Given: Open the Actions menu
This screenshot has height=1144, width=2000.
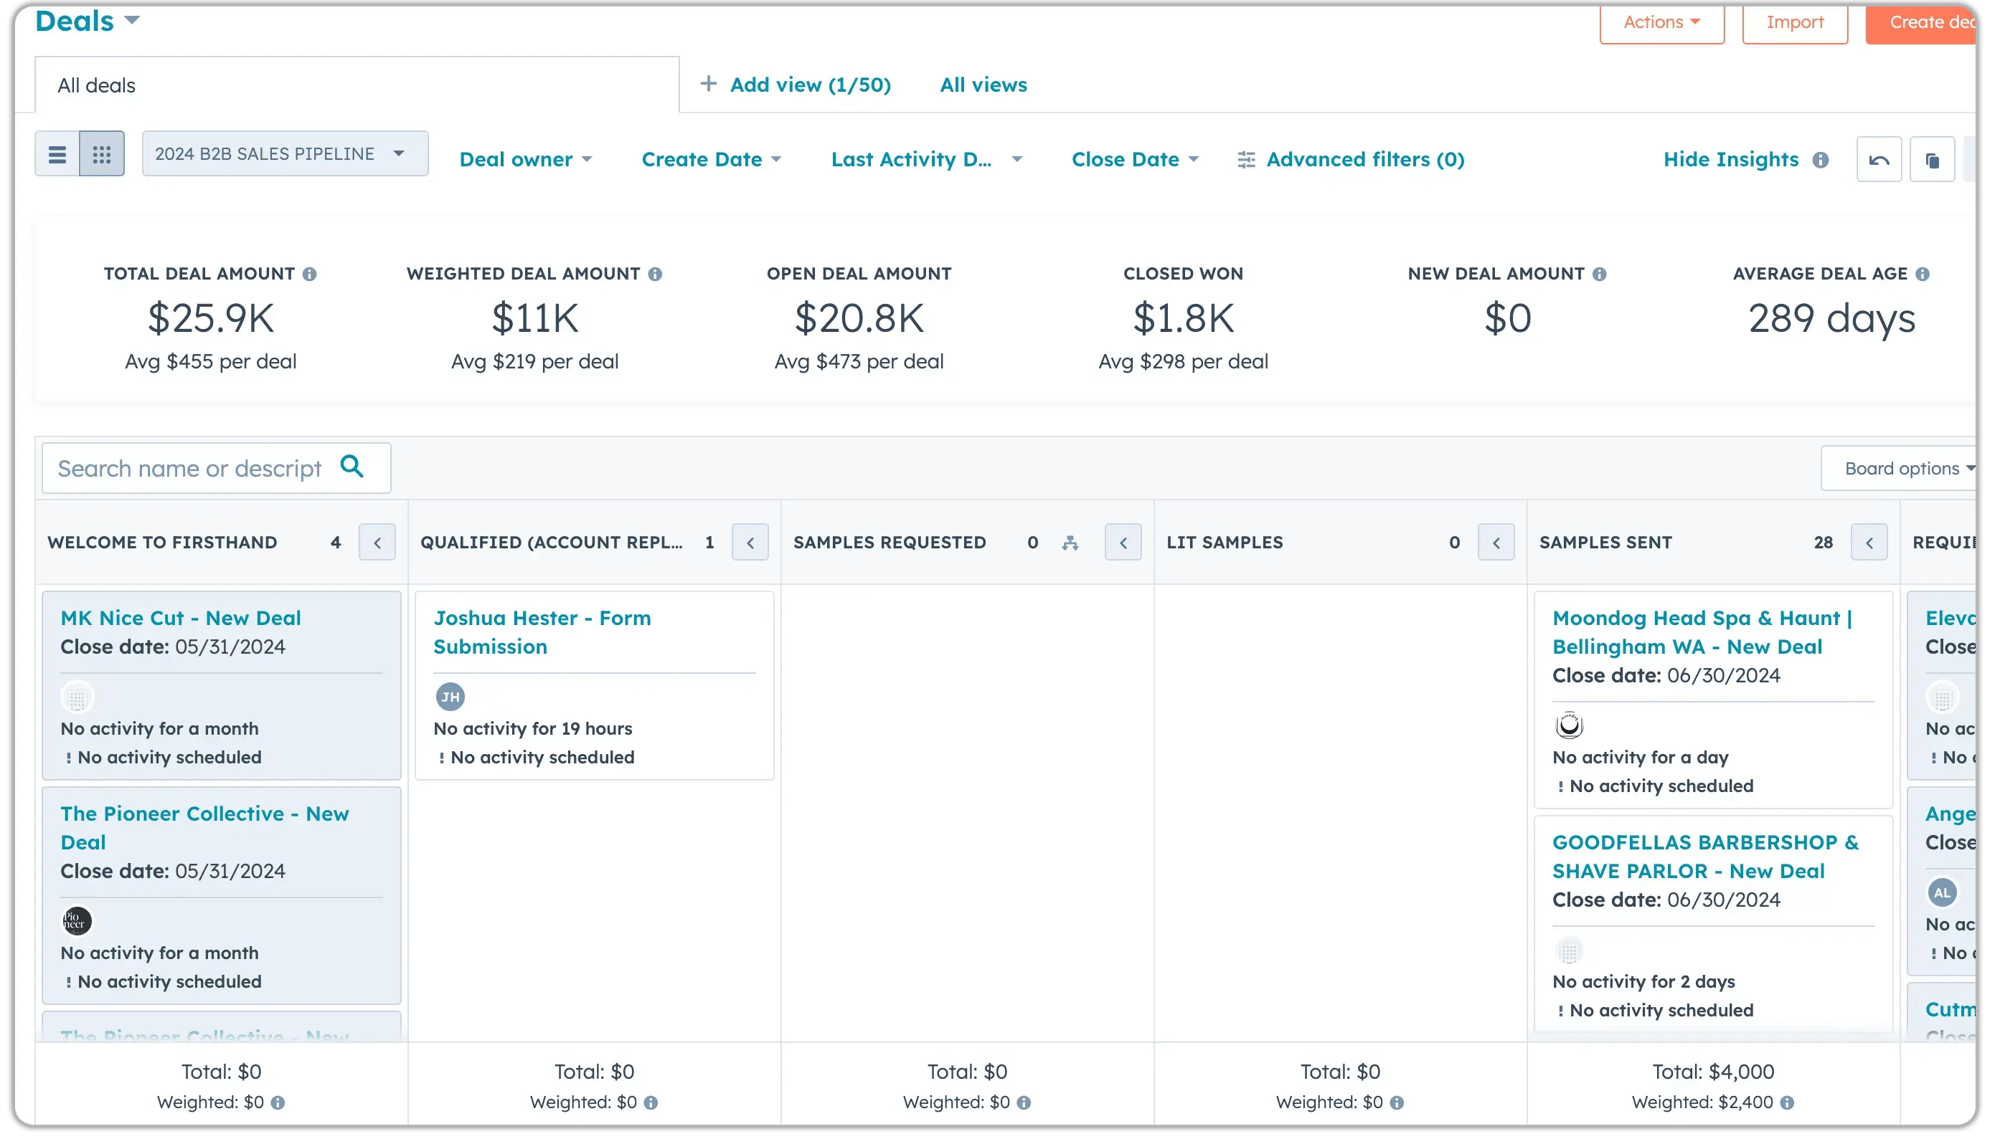Looking at the screenshot, I should click(x=1660, y=21).
